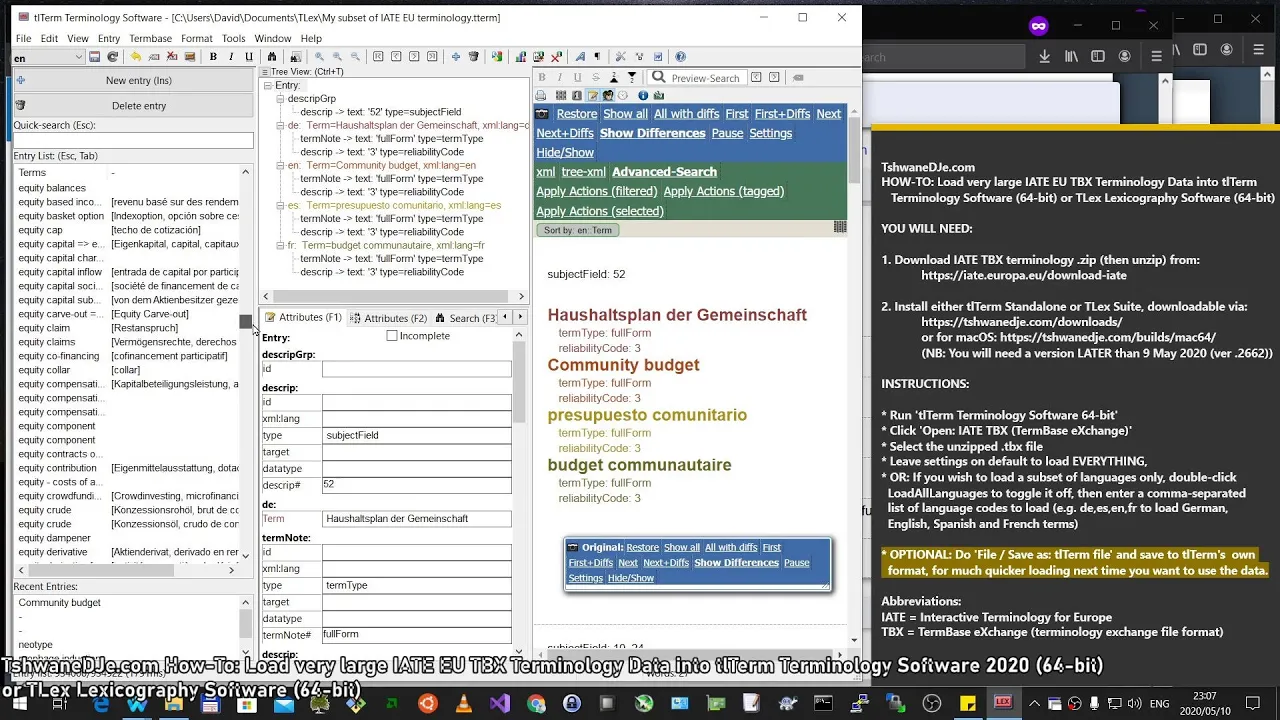Click the undo arrow icon in toolbar
The width and height of the screenshot is (1280, 720).
click(136, 57)
